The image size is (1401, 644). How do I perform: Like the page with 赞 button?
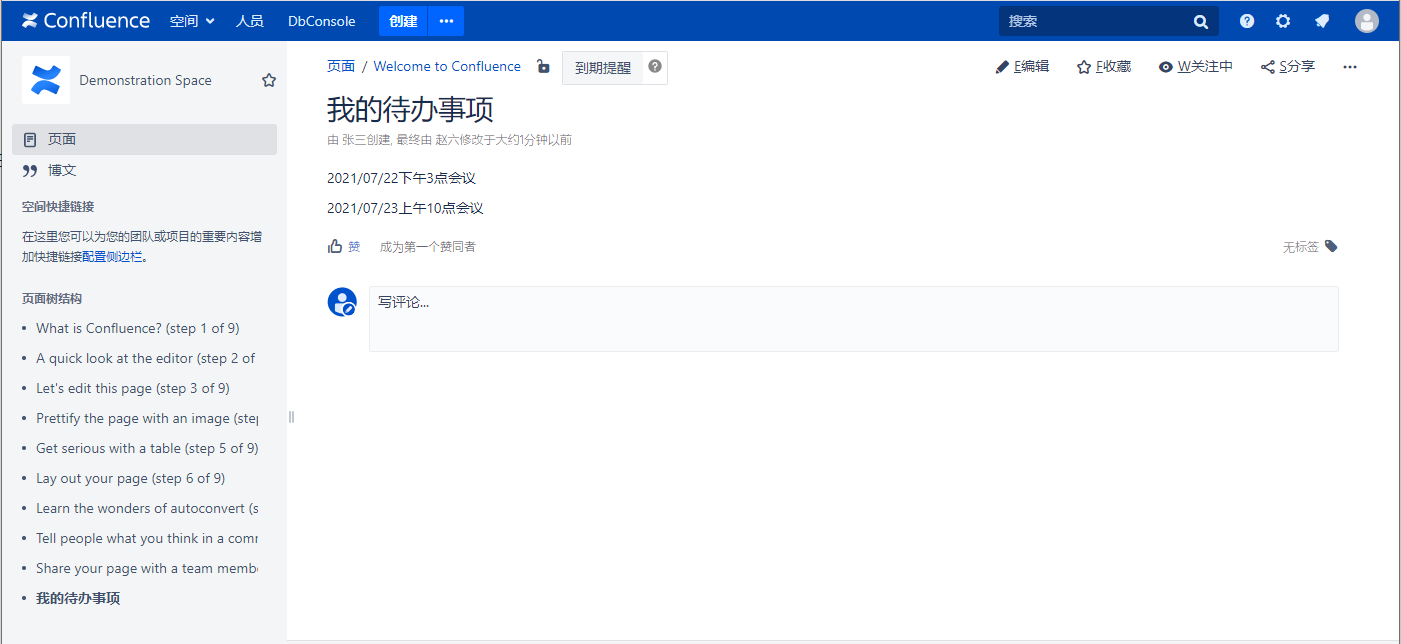click(x=344, y=246)
